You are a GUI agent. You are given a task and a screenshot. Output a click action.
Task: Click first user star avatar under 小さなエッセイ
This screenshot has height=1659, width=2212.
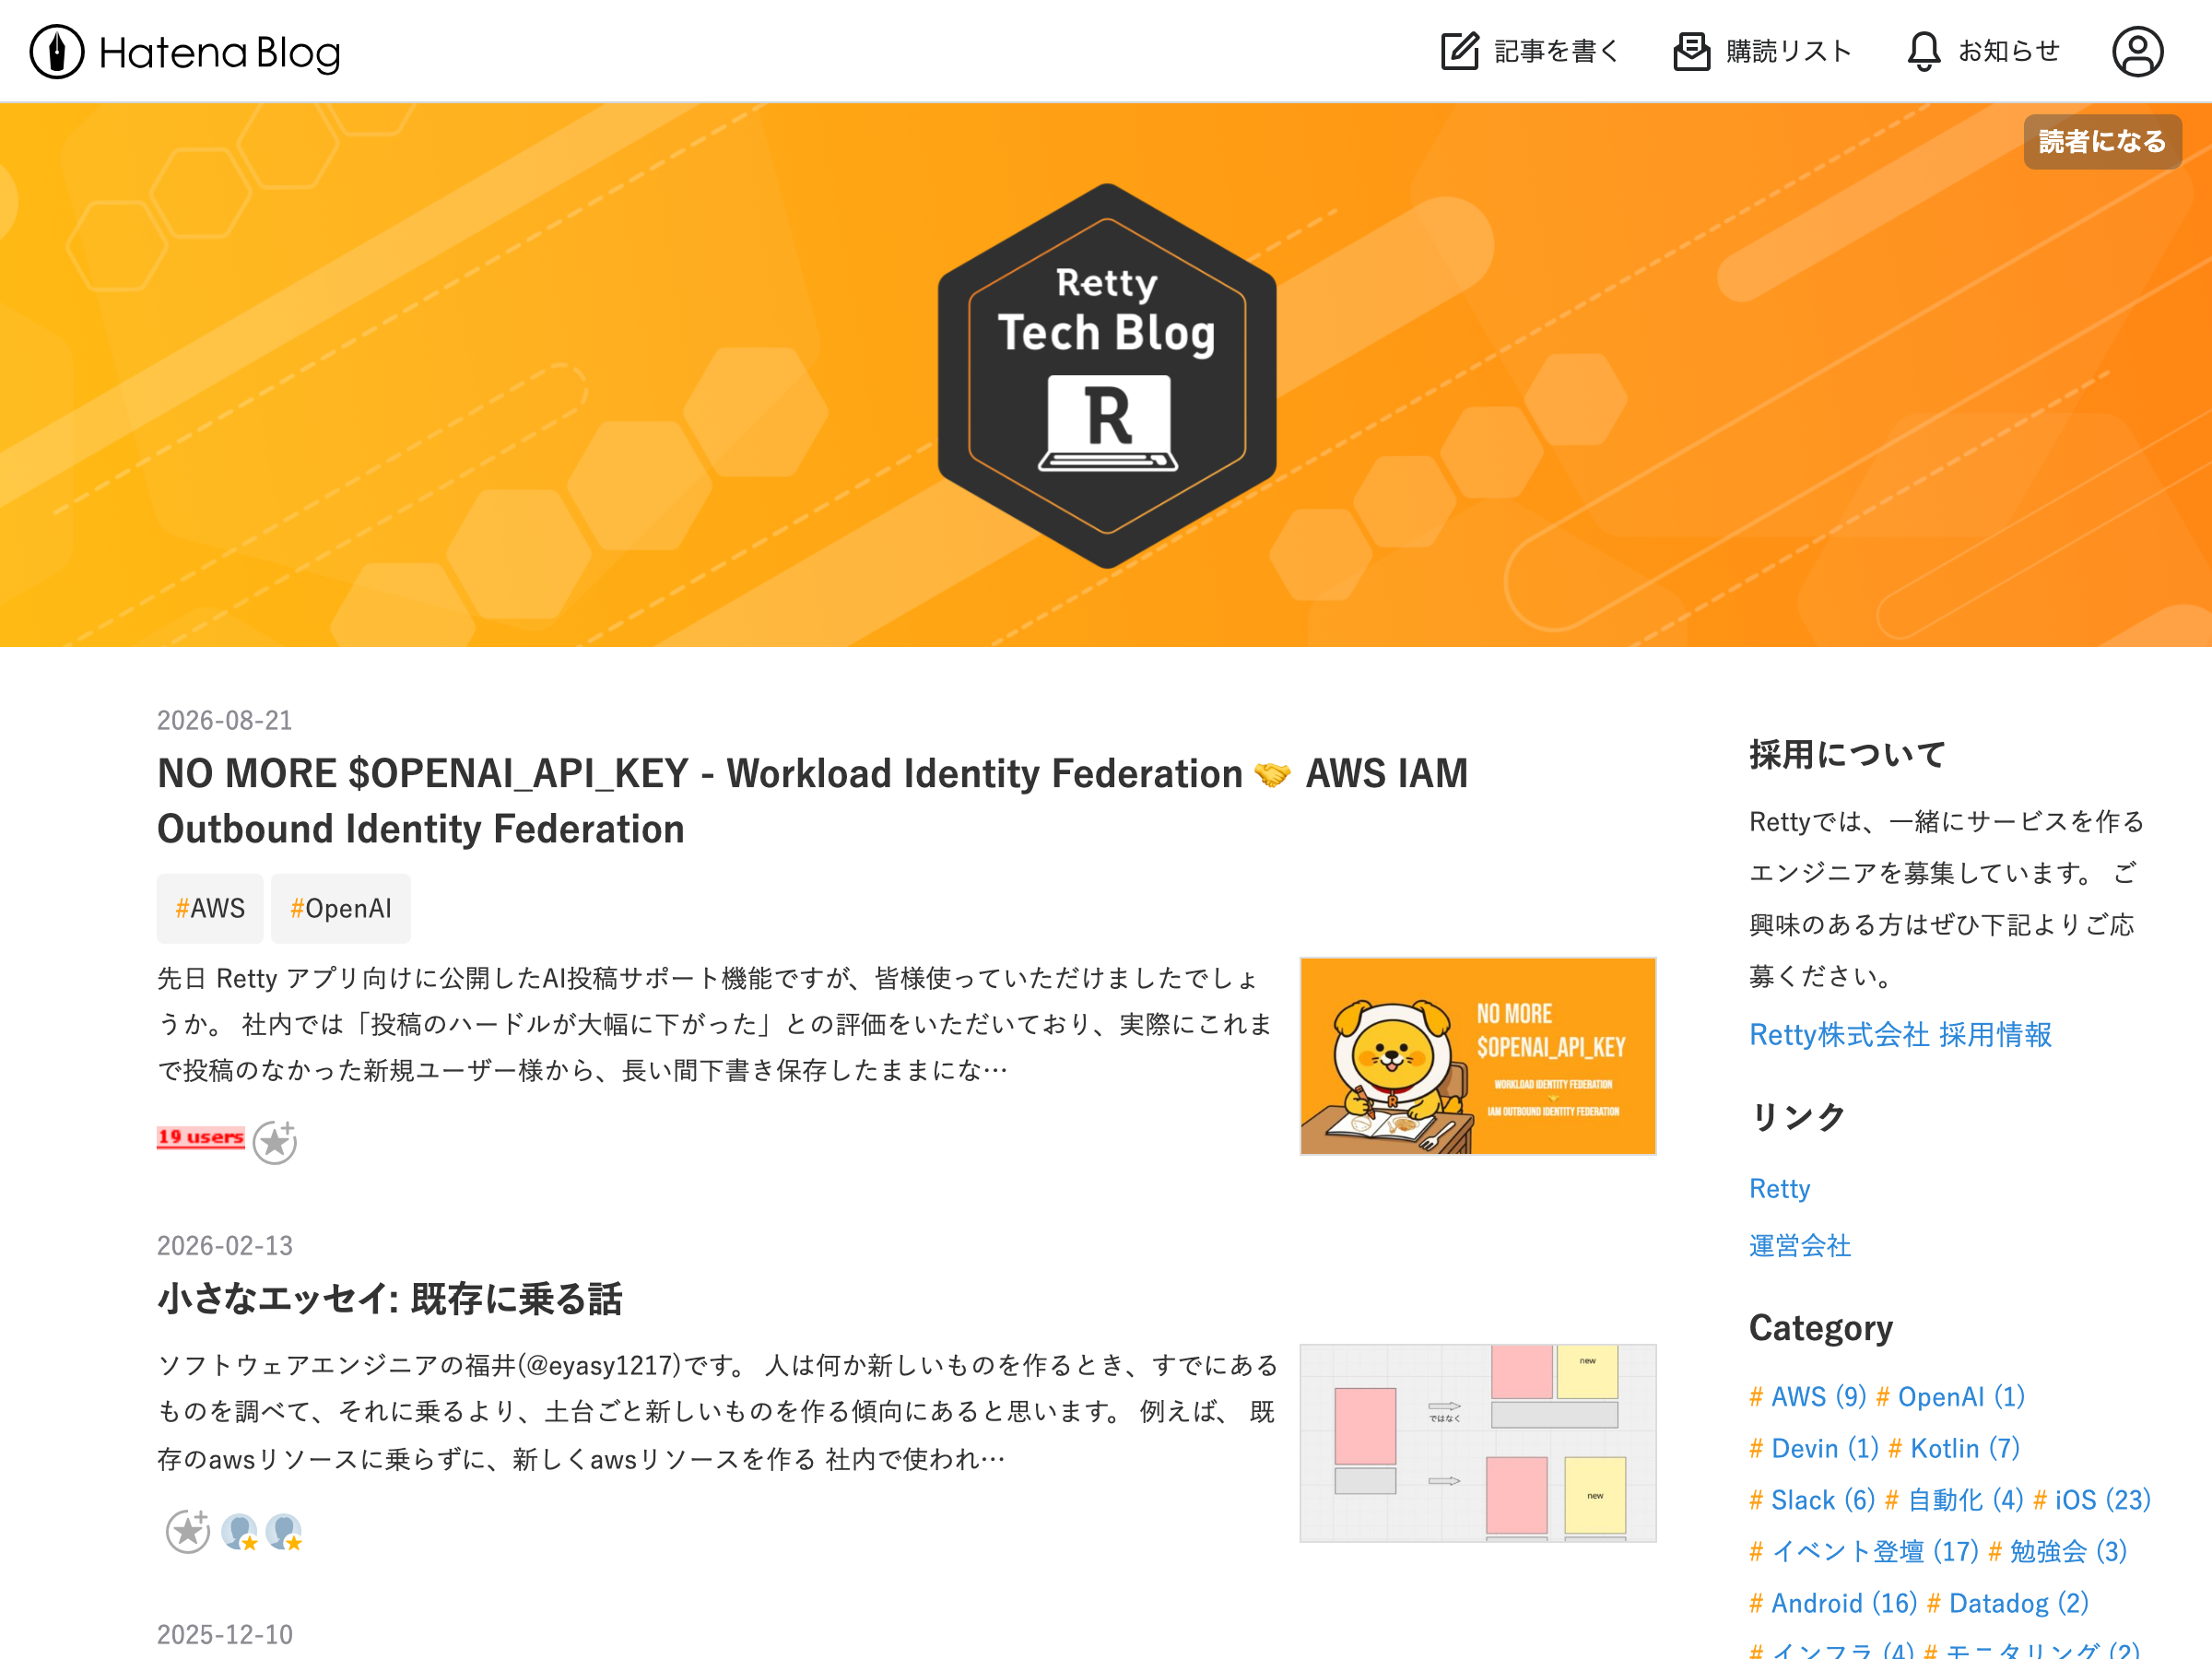click(240, 1531)
